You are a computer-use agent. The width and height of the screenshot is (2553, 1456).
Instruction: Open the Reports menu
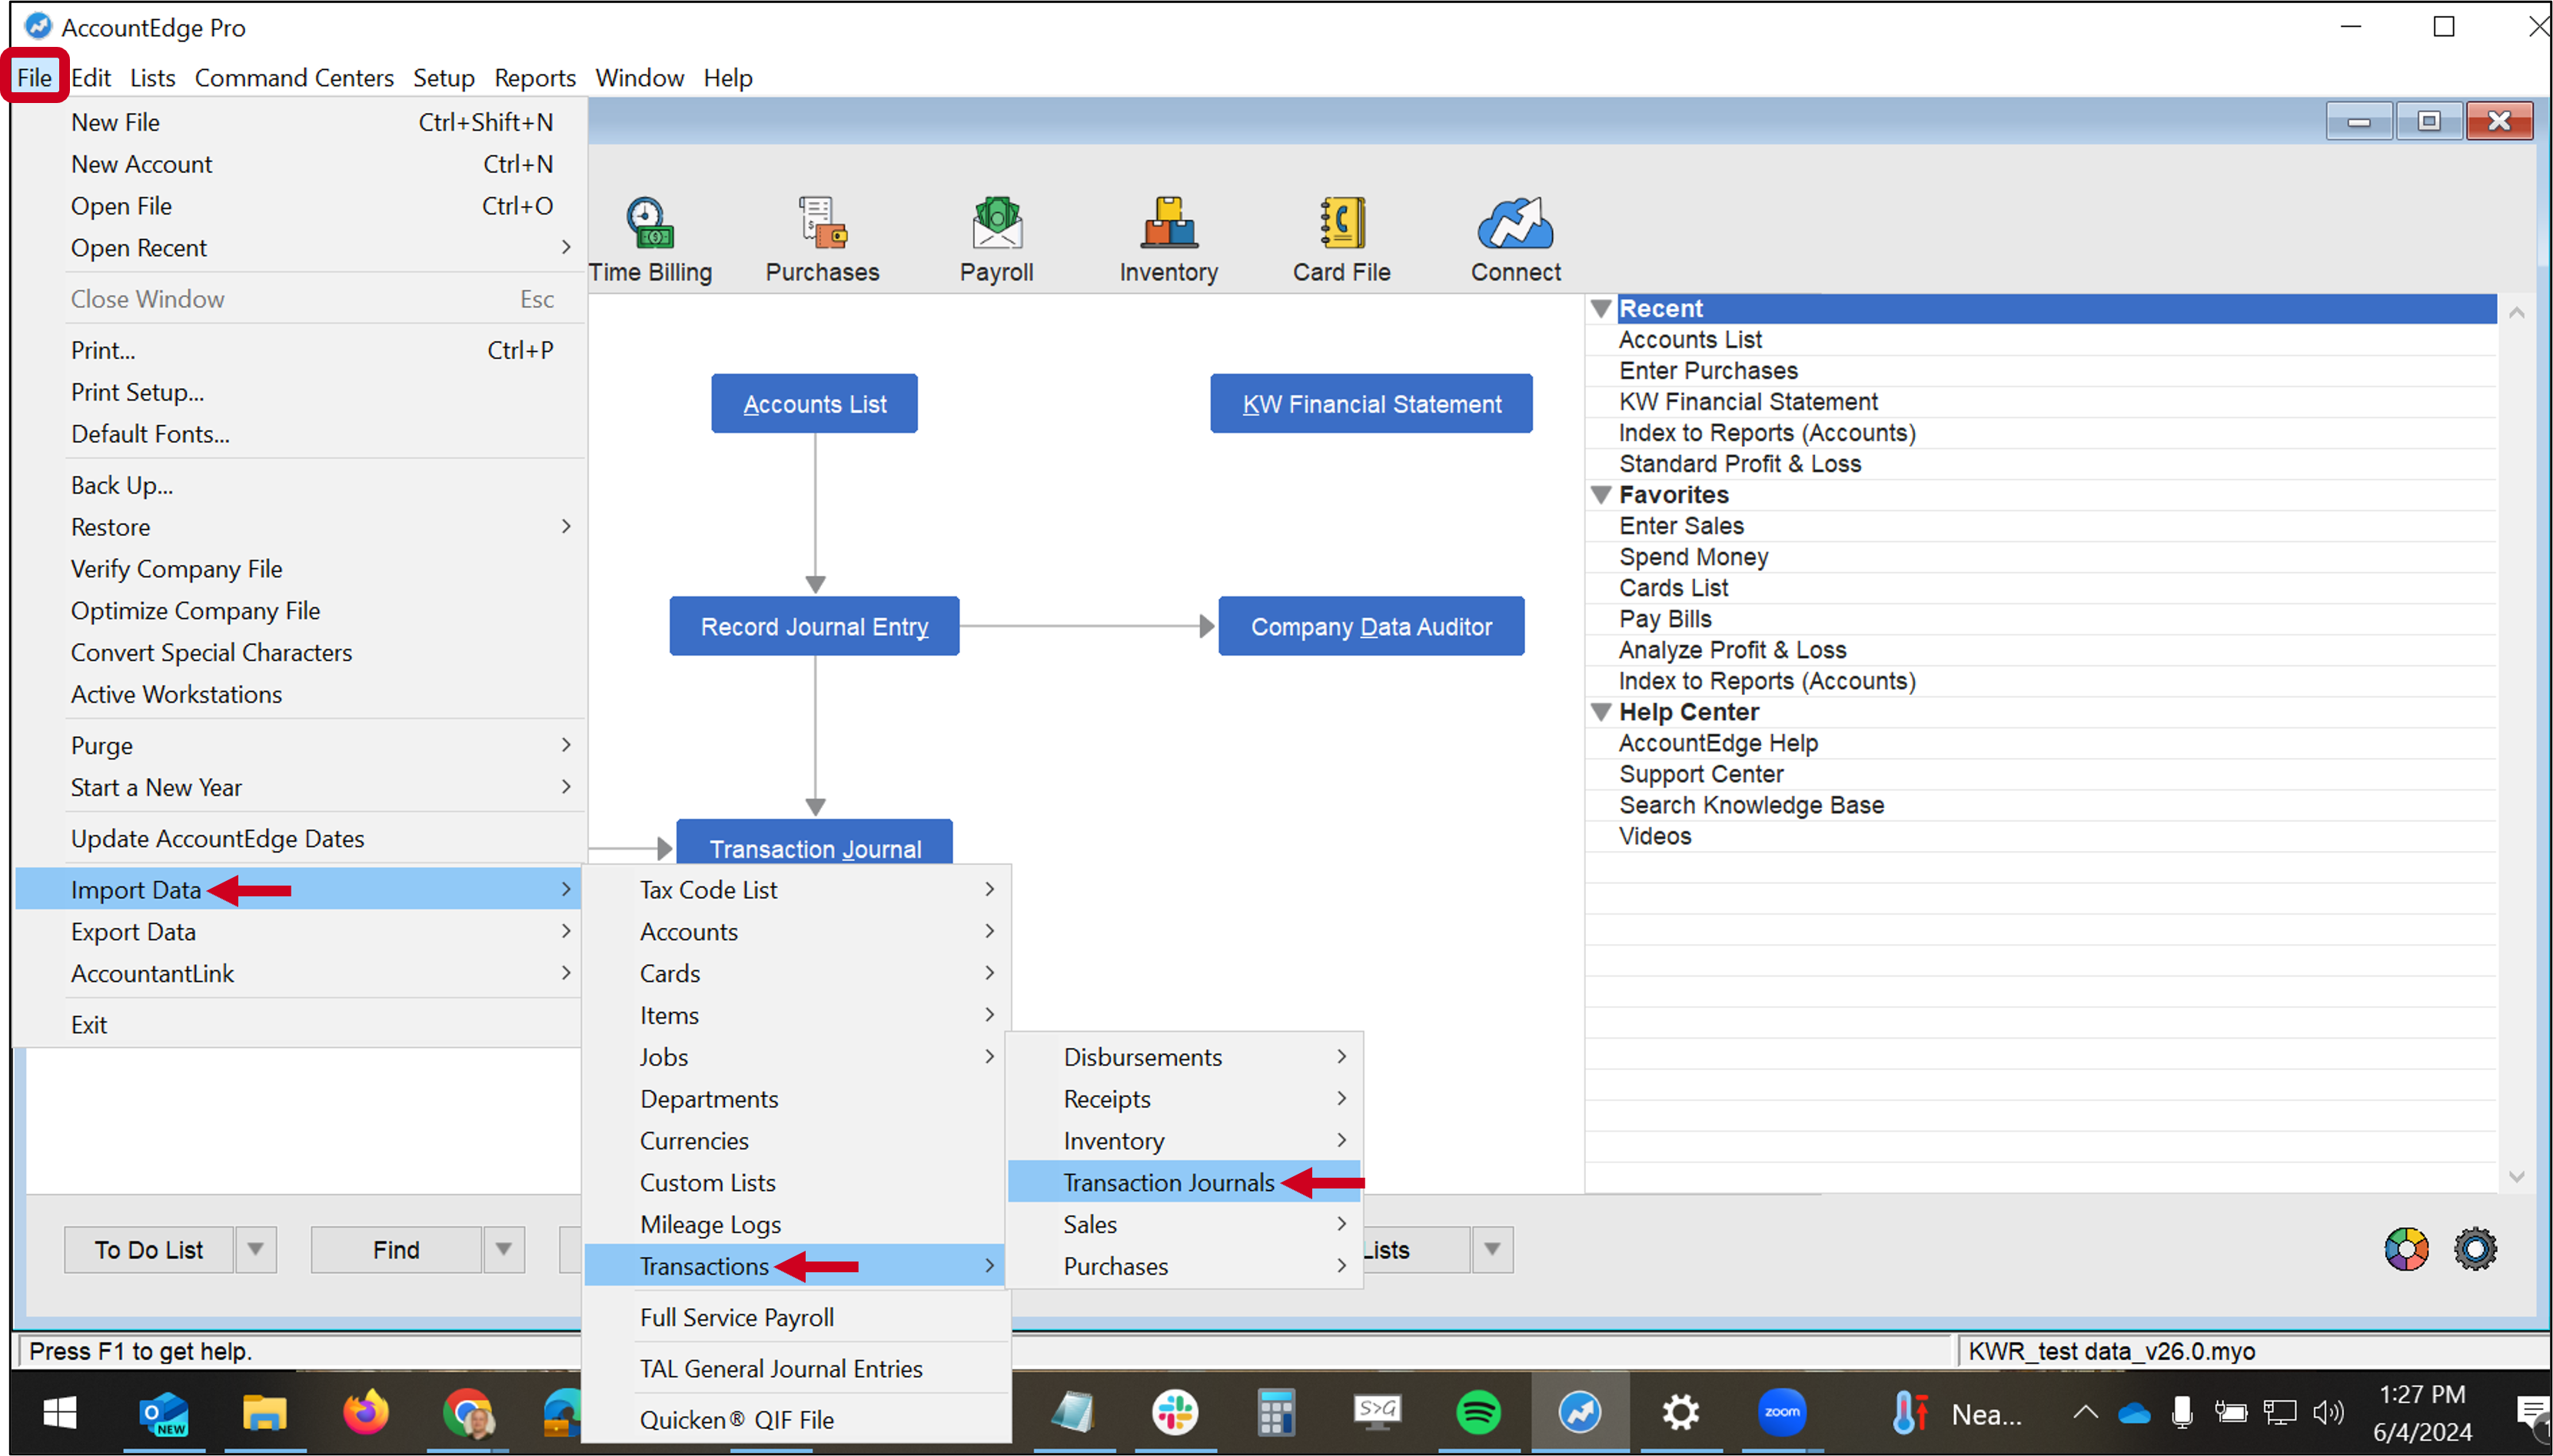(x=534, y=77)
